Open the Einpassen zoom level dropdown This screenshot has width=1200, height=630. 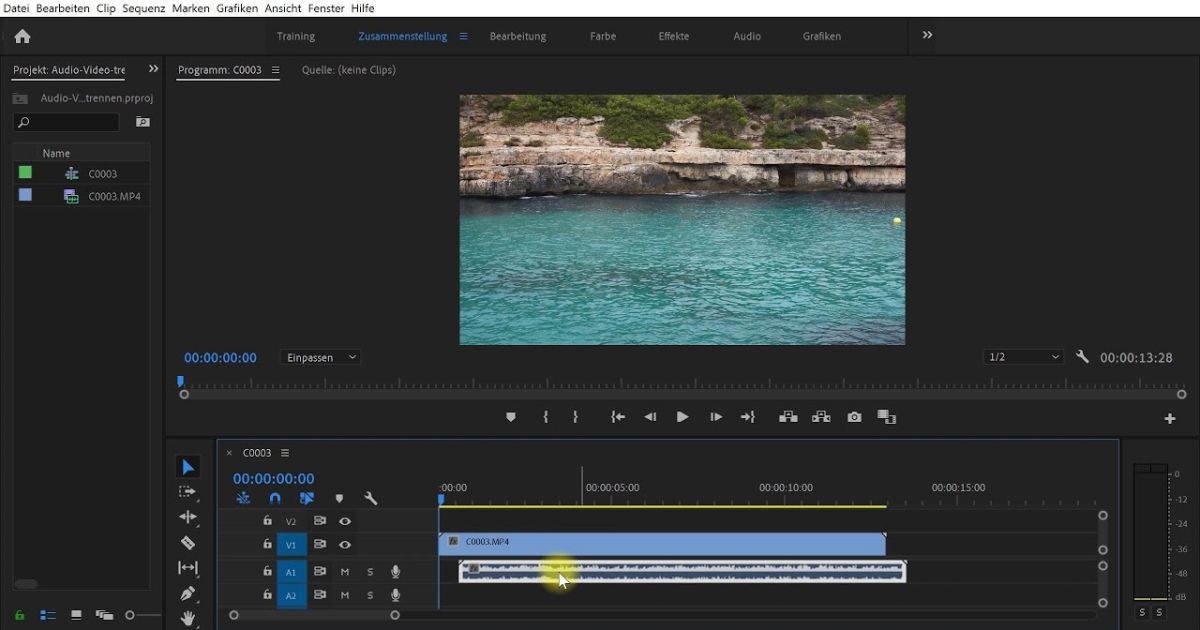(x=320, y=357)
